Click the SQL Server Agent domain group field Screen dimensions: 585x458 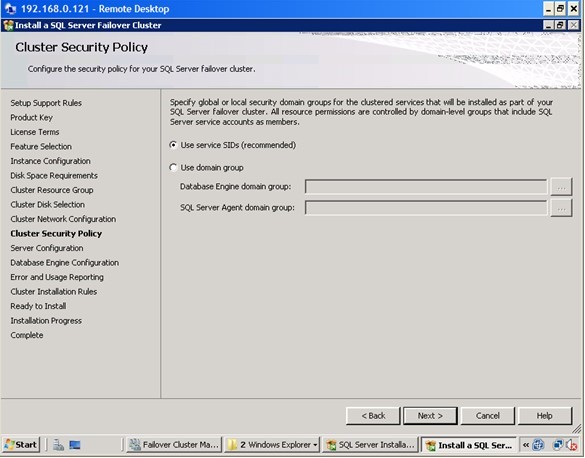point(426,208)
